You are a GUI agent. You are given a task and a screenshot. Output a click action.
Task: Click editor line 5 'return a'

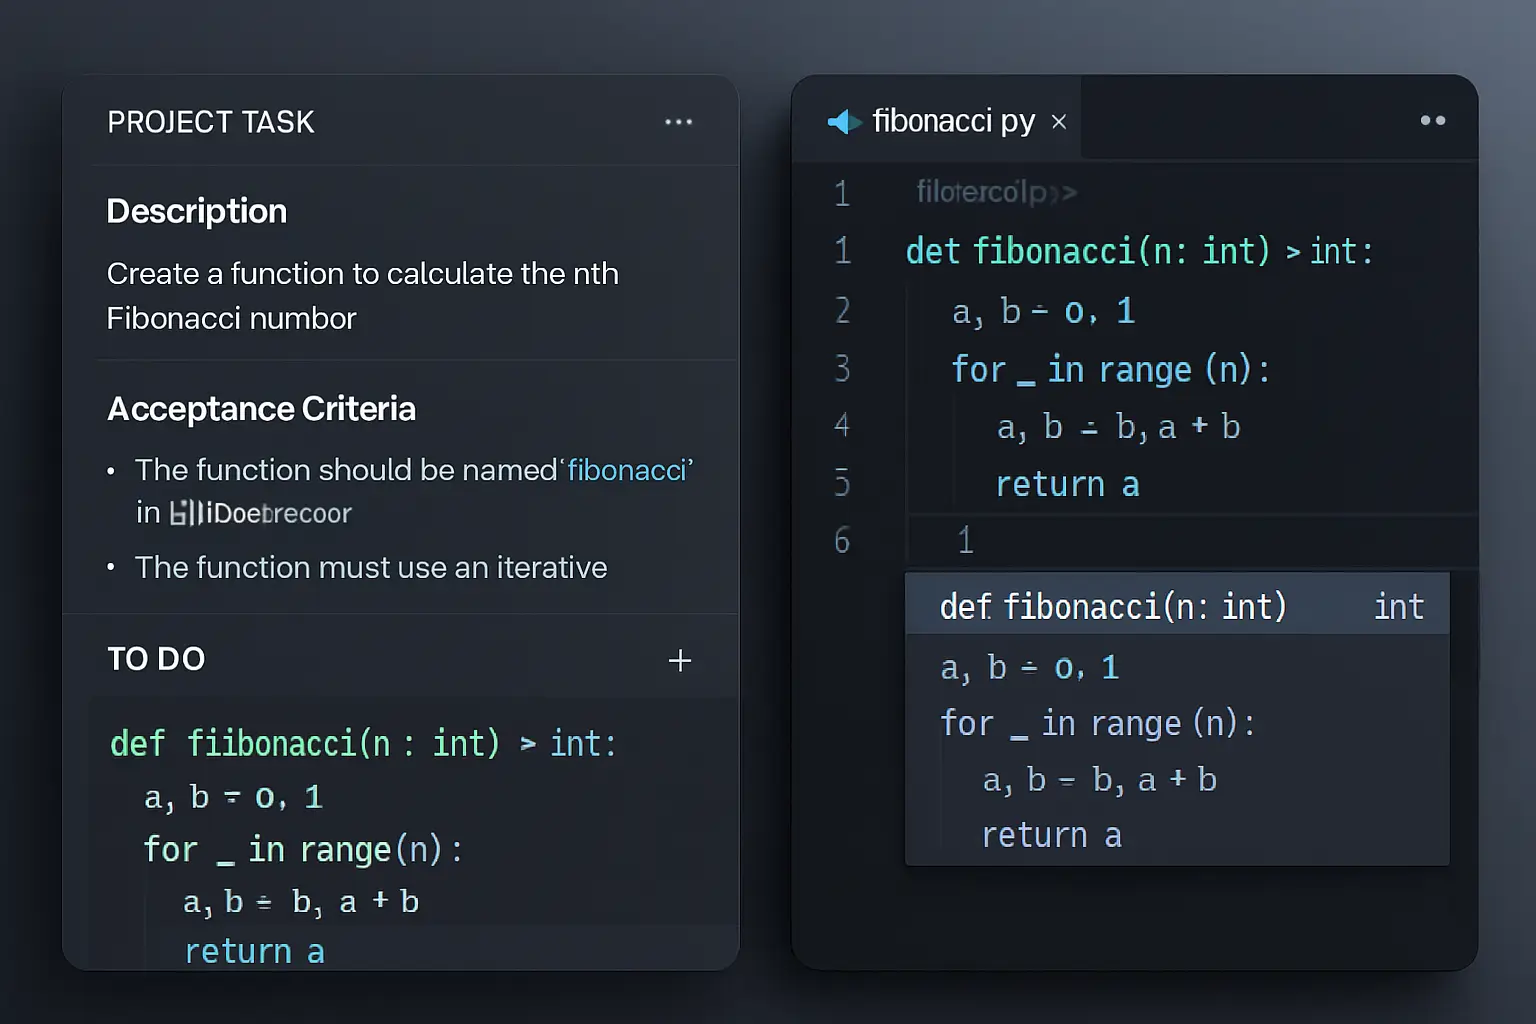[x=1067, y=485]
